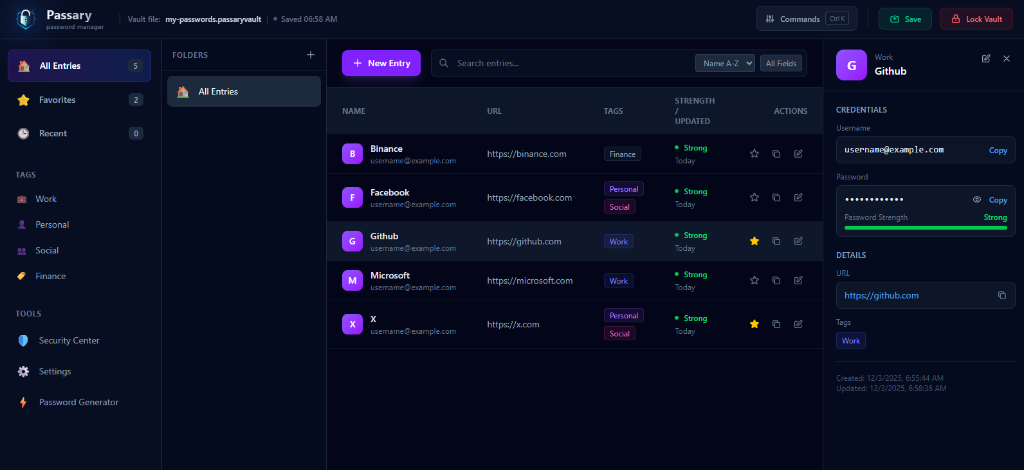Save the vault

tap(905, 19)
